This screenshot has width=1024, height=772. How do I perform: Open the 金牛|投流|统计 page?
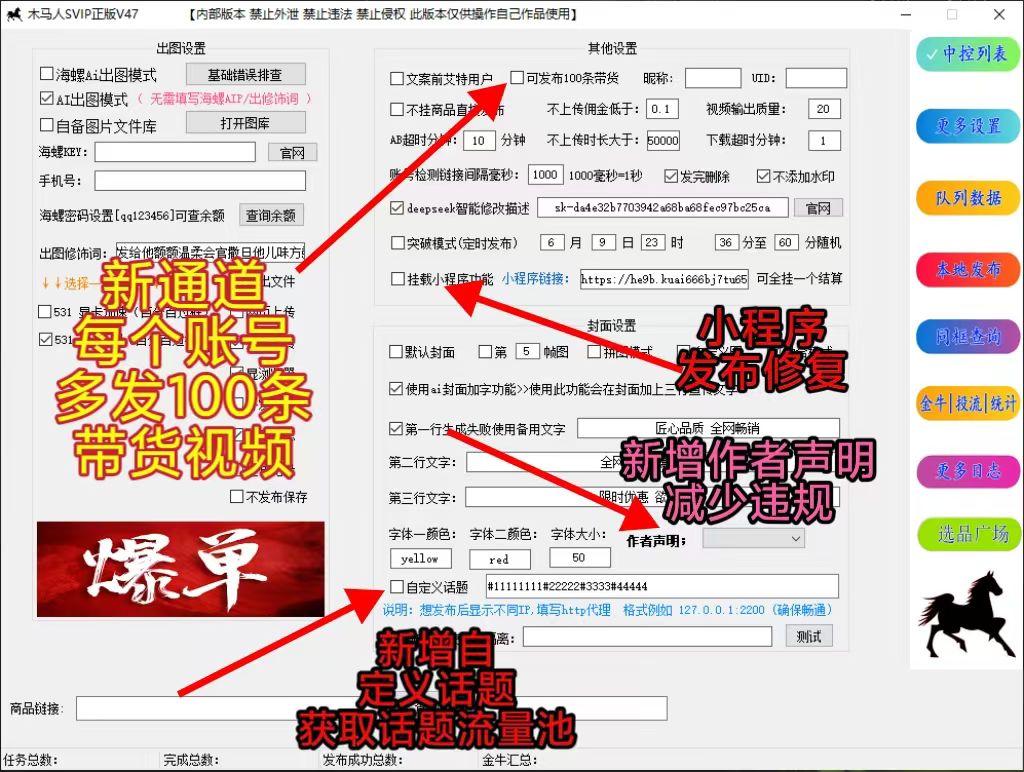[967, 403]
